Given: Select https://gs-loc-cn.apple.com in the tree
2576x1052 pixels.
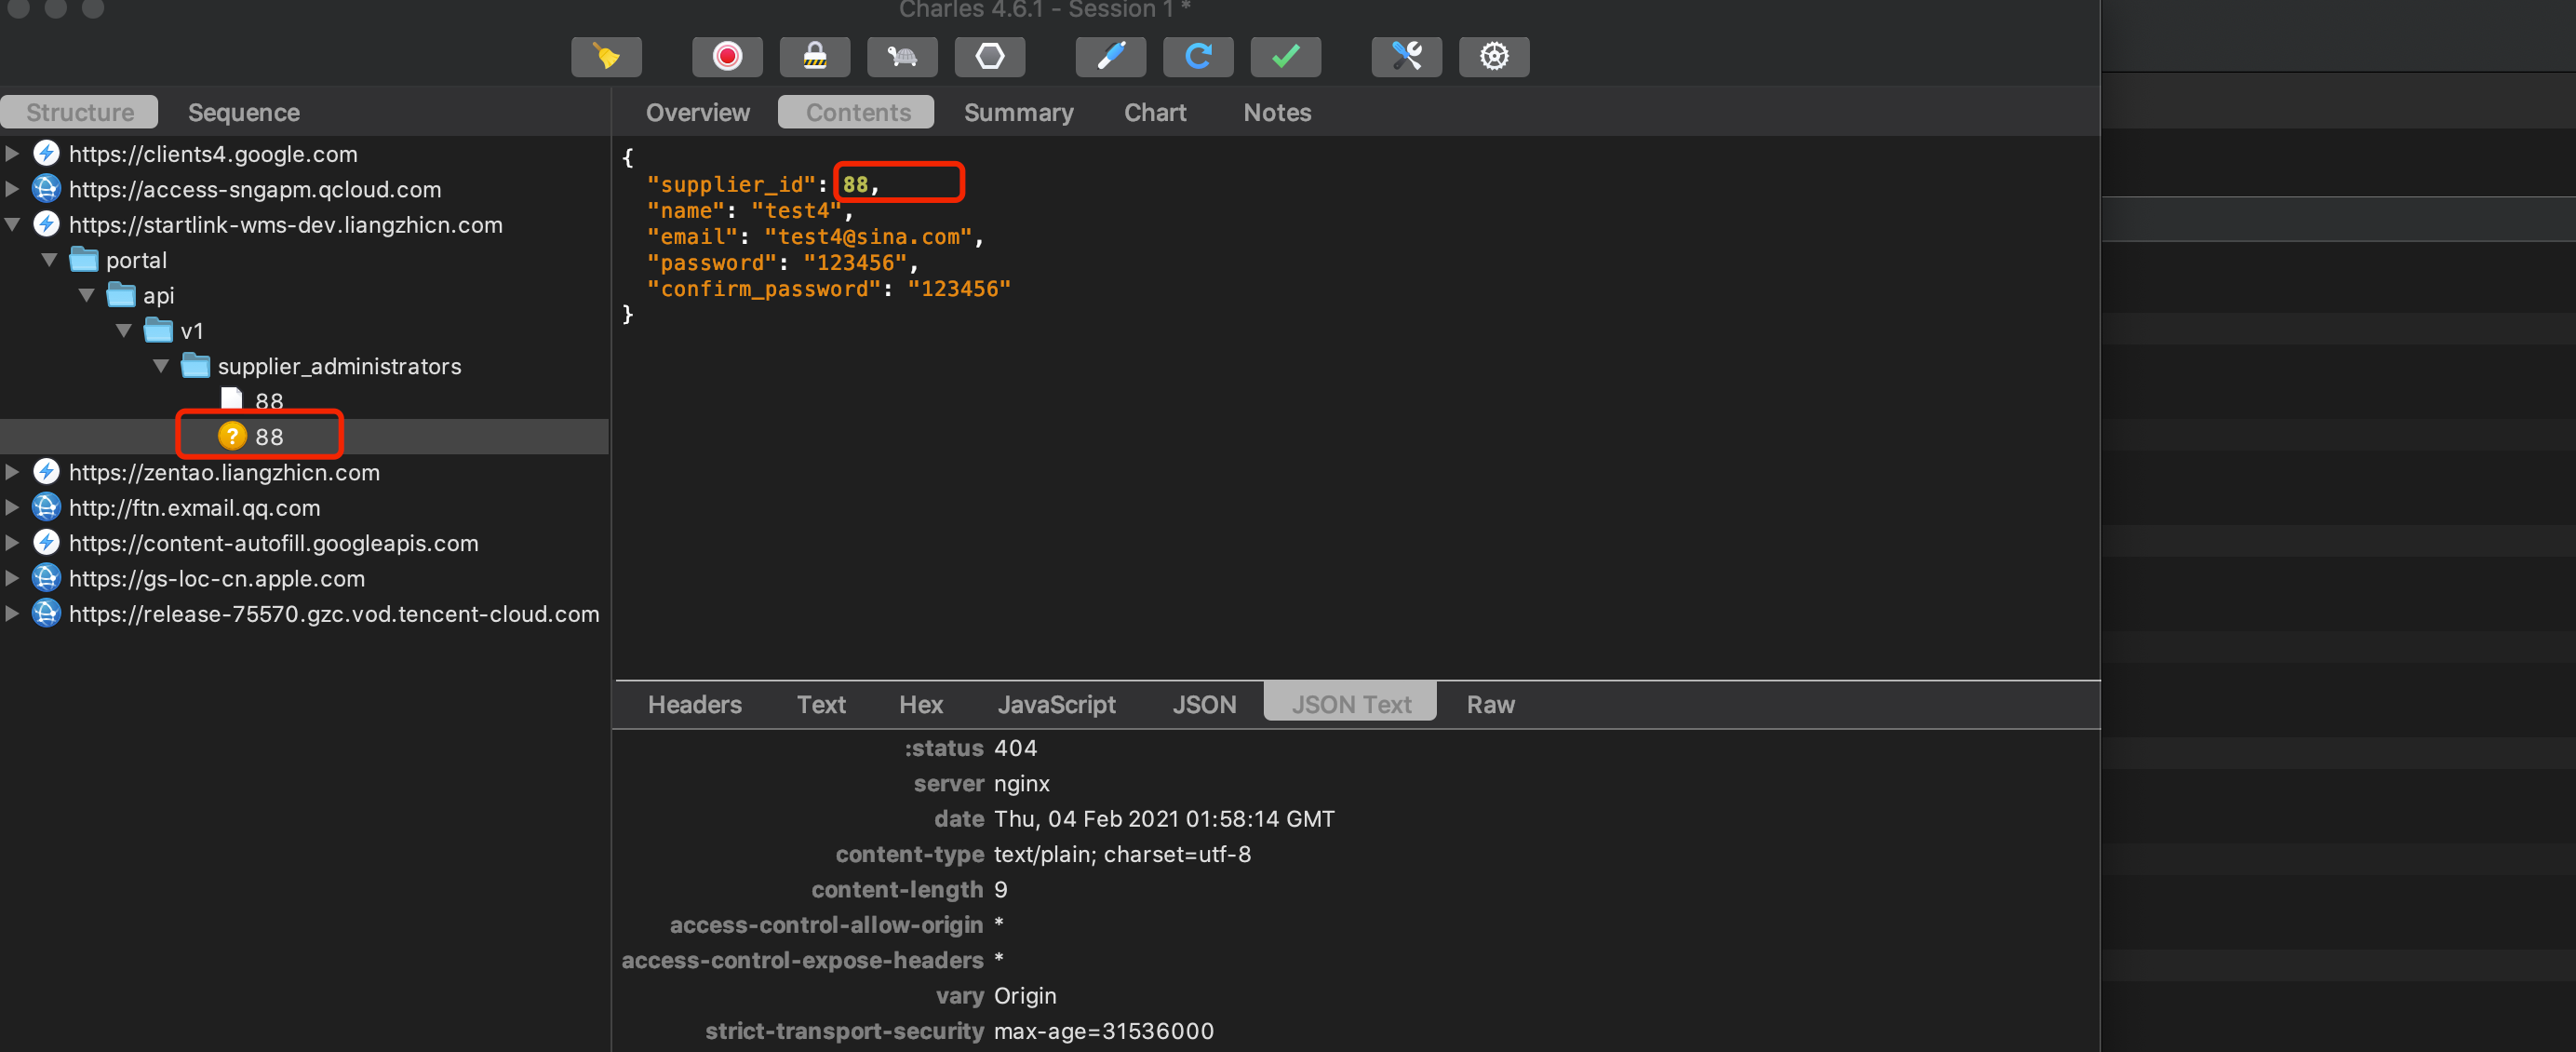Looking at the screenshot, I should pyautogui.click(x=216, y=578).
